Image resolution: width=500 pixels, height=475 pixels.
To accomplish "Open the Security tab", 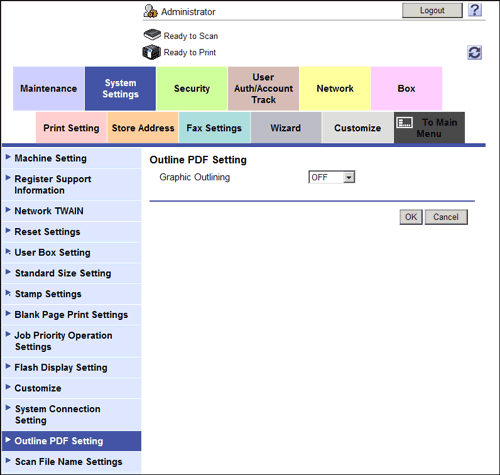I will click(x=192, y=89).
